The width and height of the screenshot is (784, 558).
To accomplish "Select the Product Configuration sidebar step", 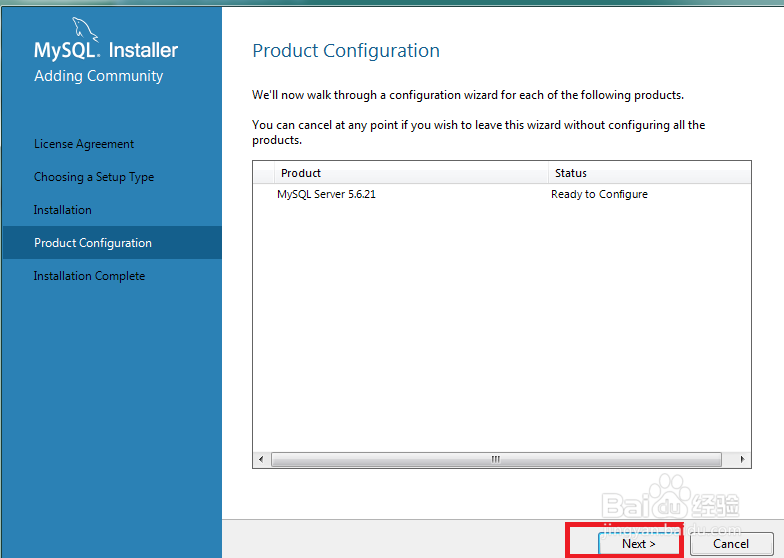I will tap(112, 242).
